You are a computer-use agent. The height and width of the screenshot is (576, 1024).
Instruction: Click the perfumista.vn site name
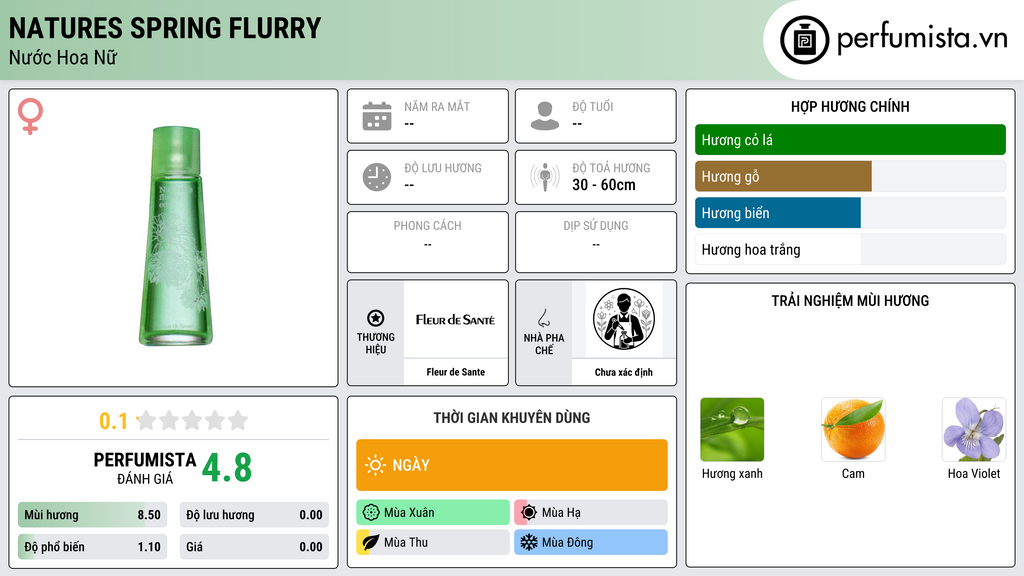tap(922, 39)
